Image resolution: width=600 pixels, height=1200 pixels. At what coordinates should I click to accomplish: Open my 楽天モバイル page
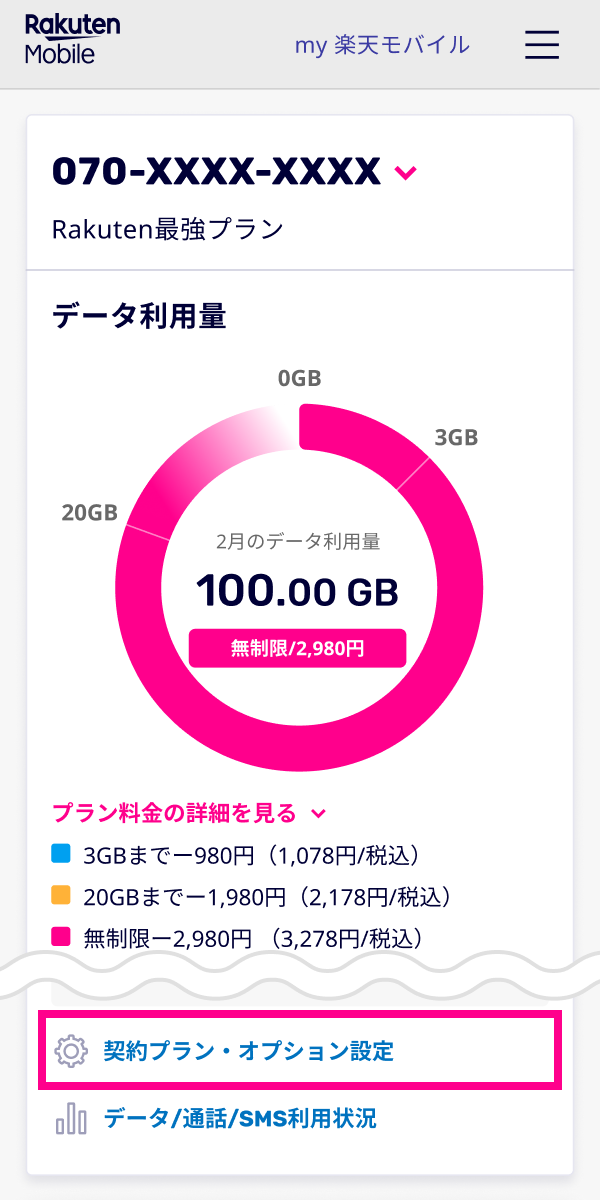click(x=382, y=45)
